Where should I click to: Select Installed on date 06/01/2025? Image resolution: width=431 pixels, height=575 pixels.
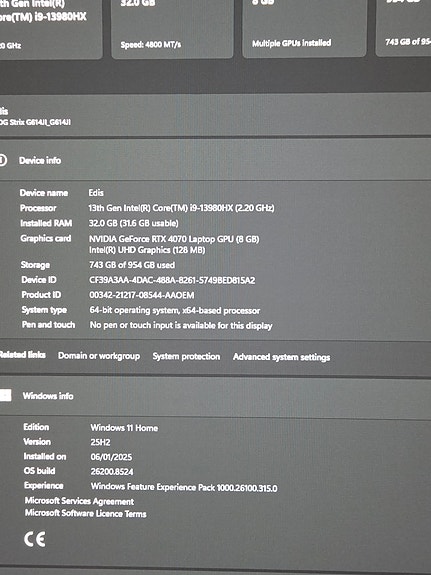[x=111, y=457]
